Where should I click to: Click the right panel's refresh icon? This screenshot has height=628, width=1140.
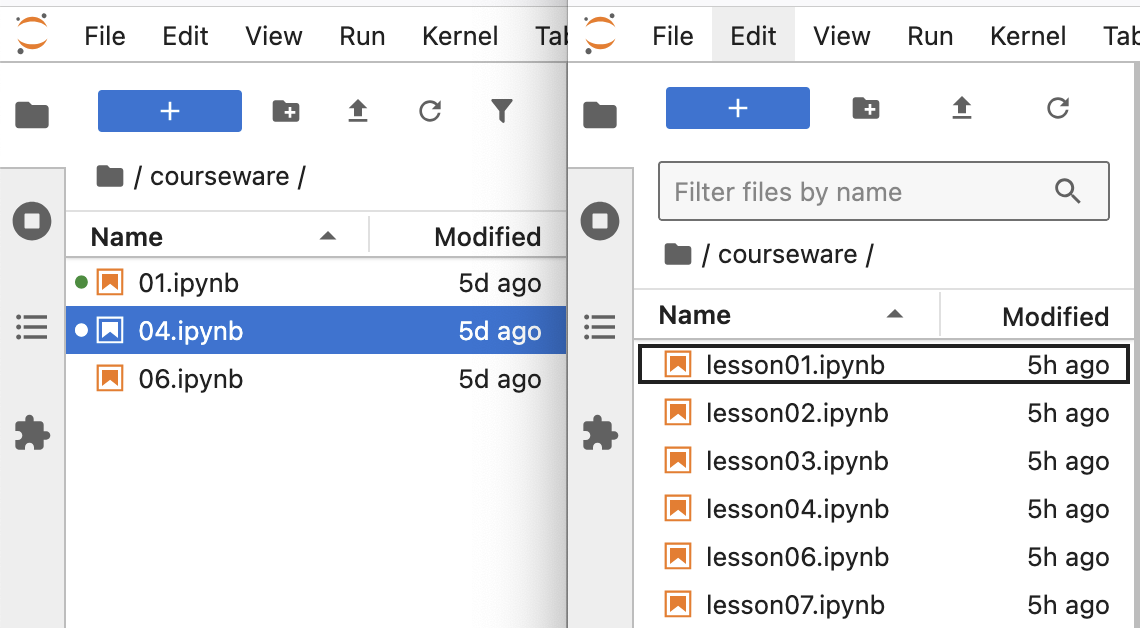(x=1058, y=108)
